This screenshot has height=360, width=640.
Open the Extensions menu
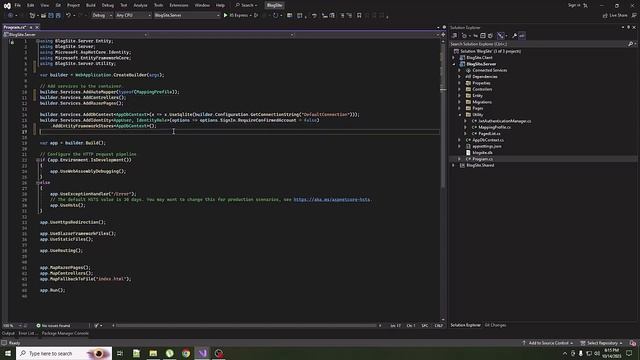click(179, 5)
